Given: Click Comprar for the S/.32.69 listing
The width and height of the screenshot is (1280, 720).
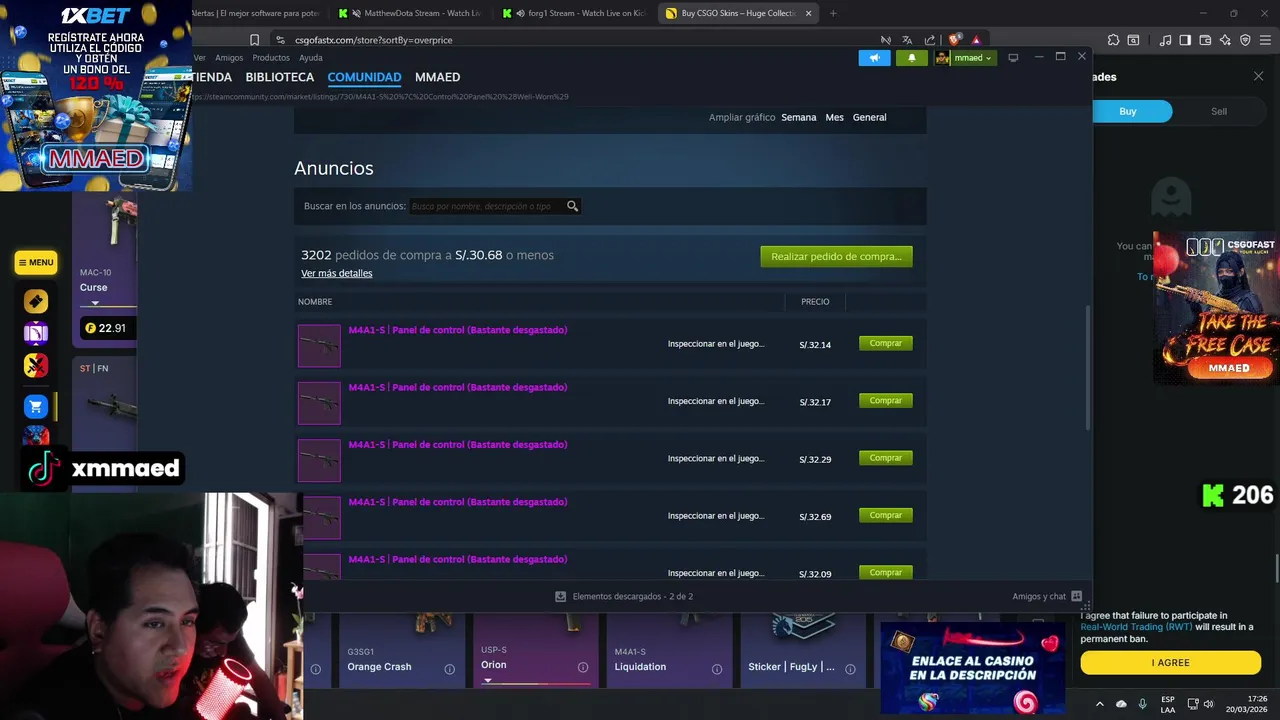Looking at the screenshot, I should (885, 515).
